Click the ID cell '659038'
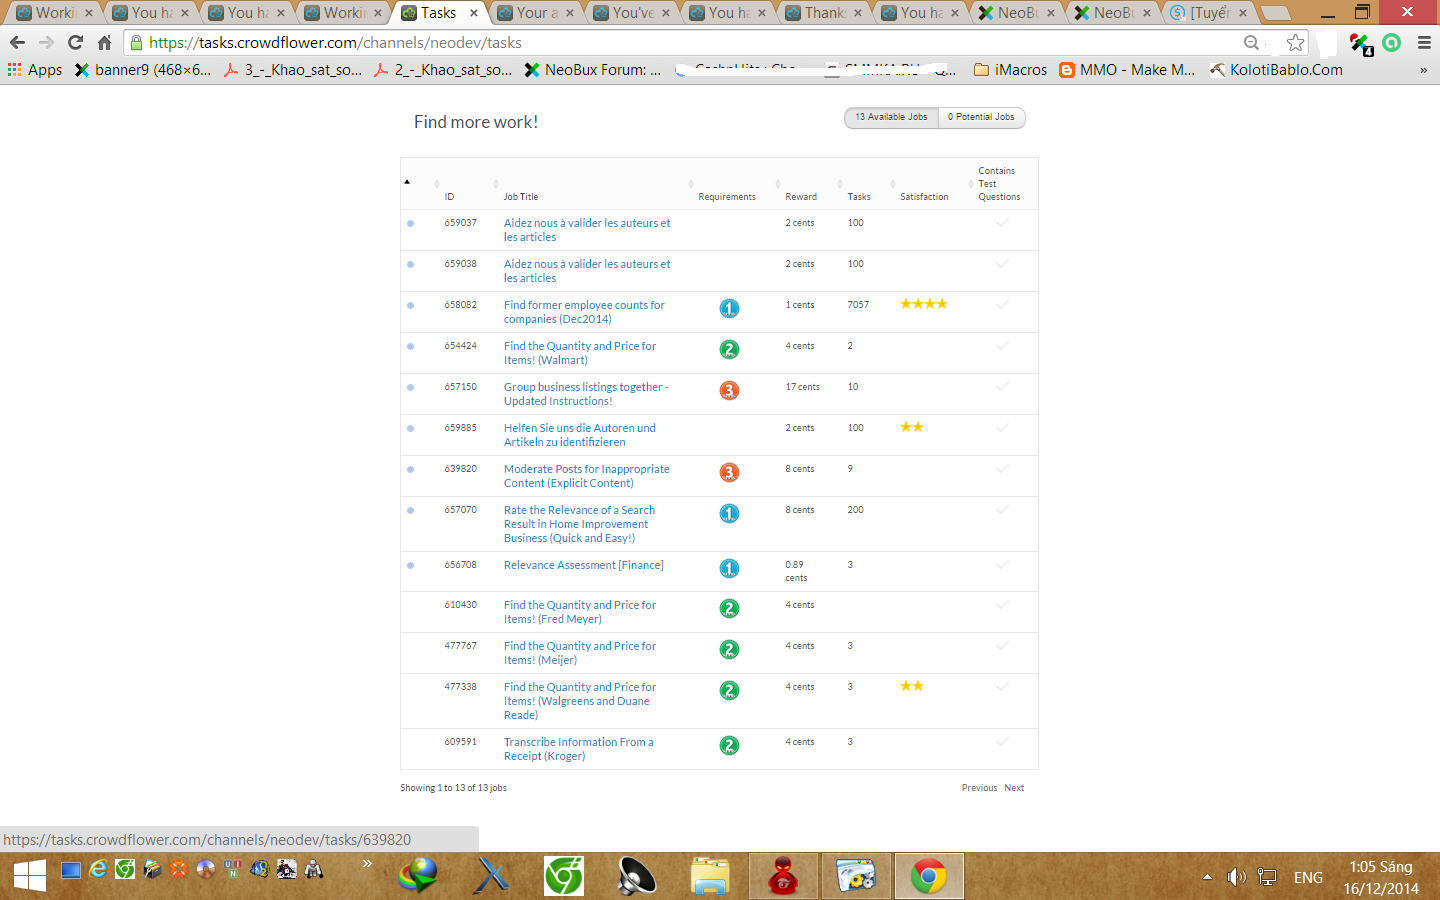Image resolution: width=1440 pixels, height=900 pixels. 461,264
